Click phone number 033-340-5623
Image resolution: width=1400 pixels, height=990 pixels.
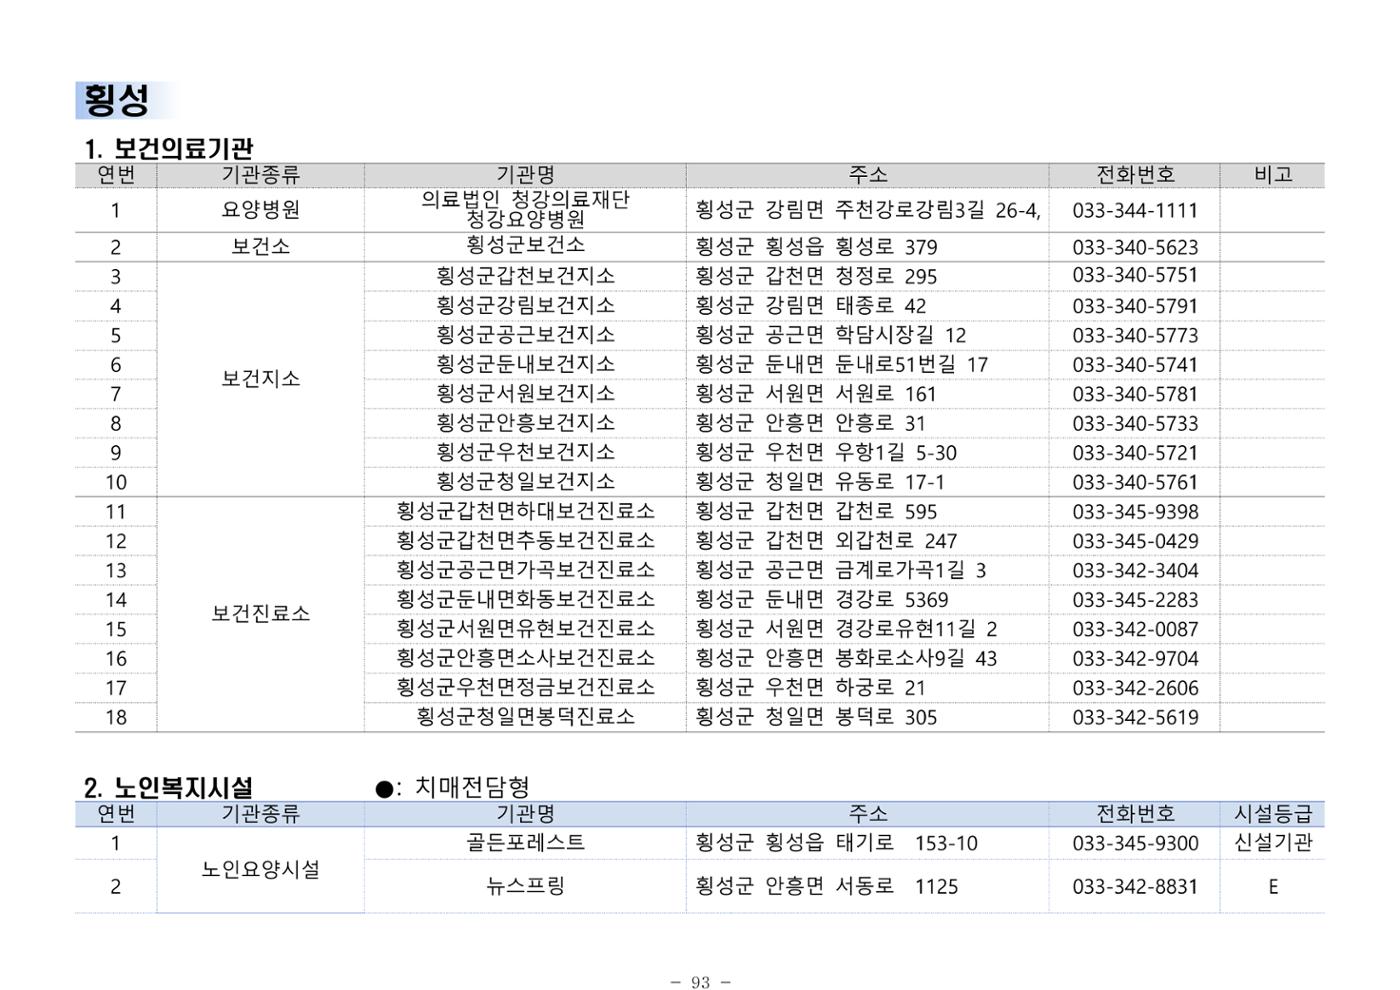point(1135,247)
